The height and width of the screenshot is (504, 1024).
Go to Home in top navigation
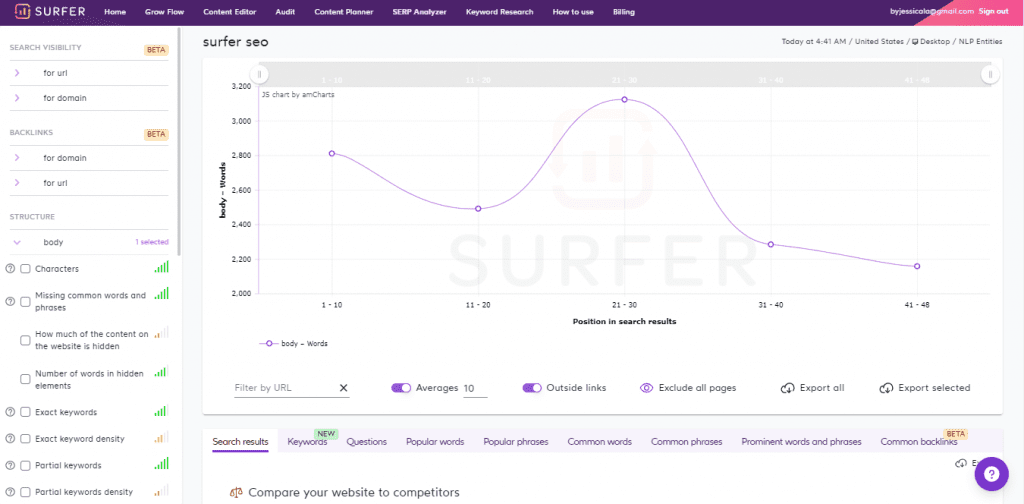pos(115,12)
